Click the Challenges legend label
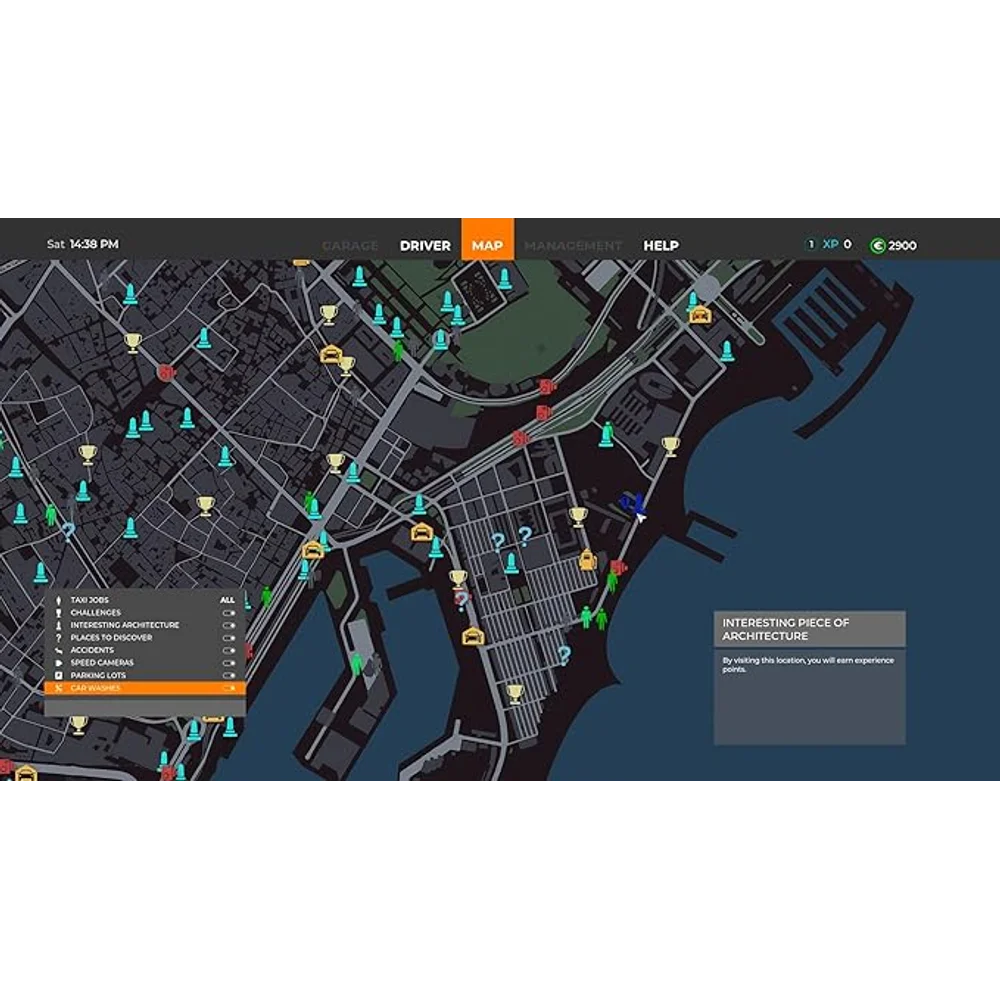Image resolution: width=1000 pixels, height=1000 pixels. (96, 613)
